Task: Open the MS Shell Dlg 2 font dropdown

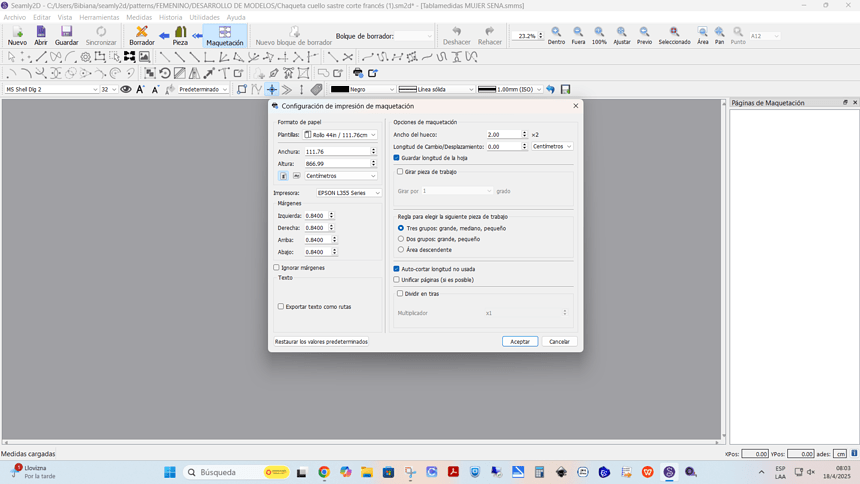Action: [x=52, y=89]
